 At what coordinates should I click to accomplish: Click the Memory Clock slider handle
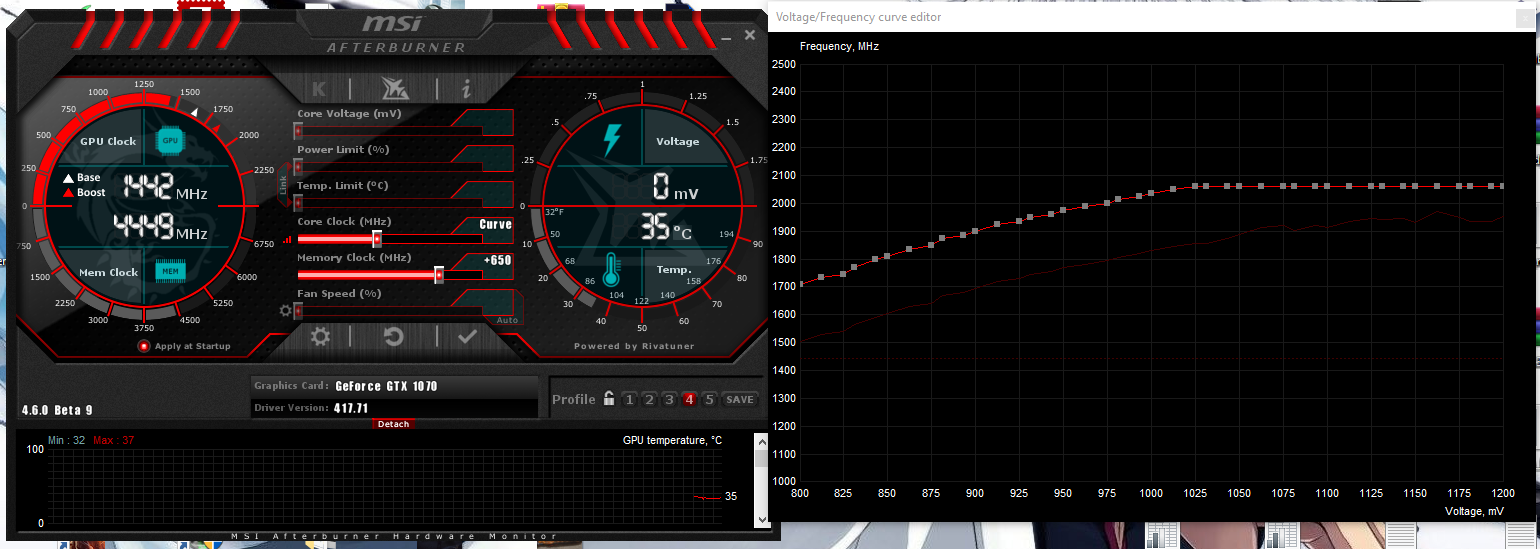(439, 275)
